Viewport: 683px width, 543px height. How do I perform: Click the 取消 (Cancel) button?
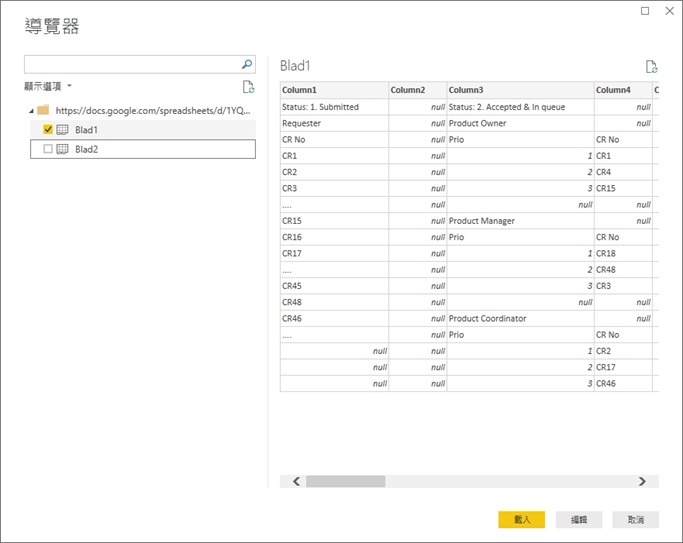coord(636,519)
